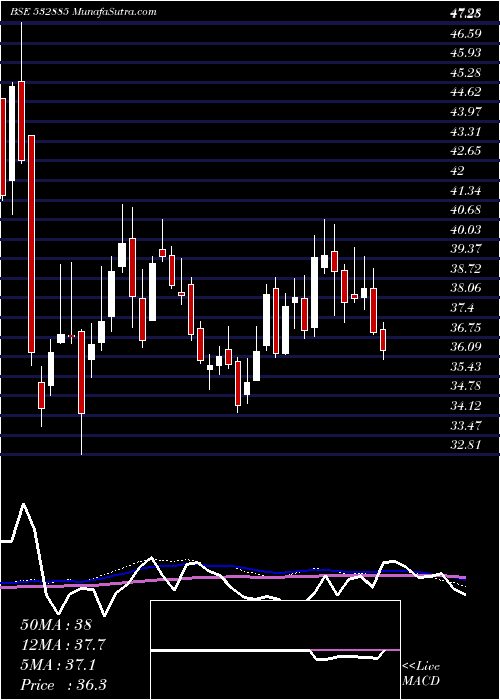The height and width of the screenshot is (700, 500).
Task: Click the 'Price : 36.3' text
Action: [x=63, y=685]
